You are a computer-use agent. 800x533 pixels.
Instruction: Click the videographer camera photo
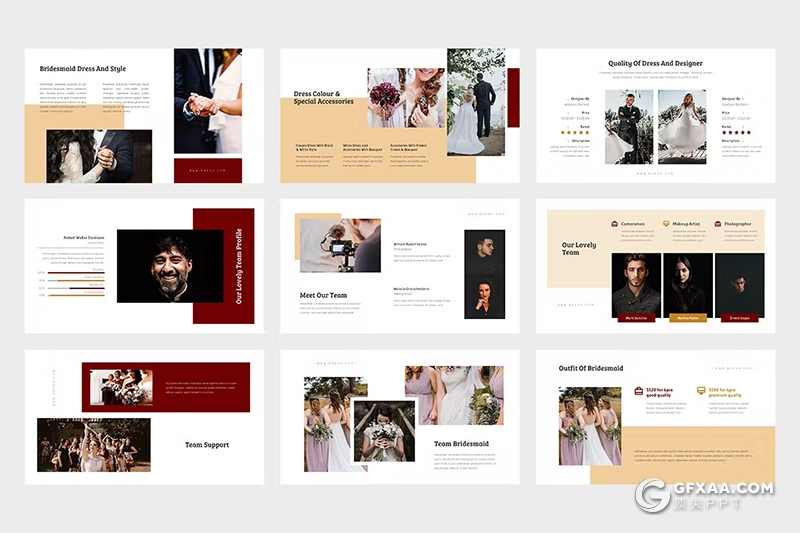340,246
